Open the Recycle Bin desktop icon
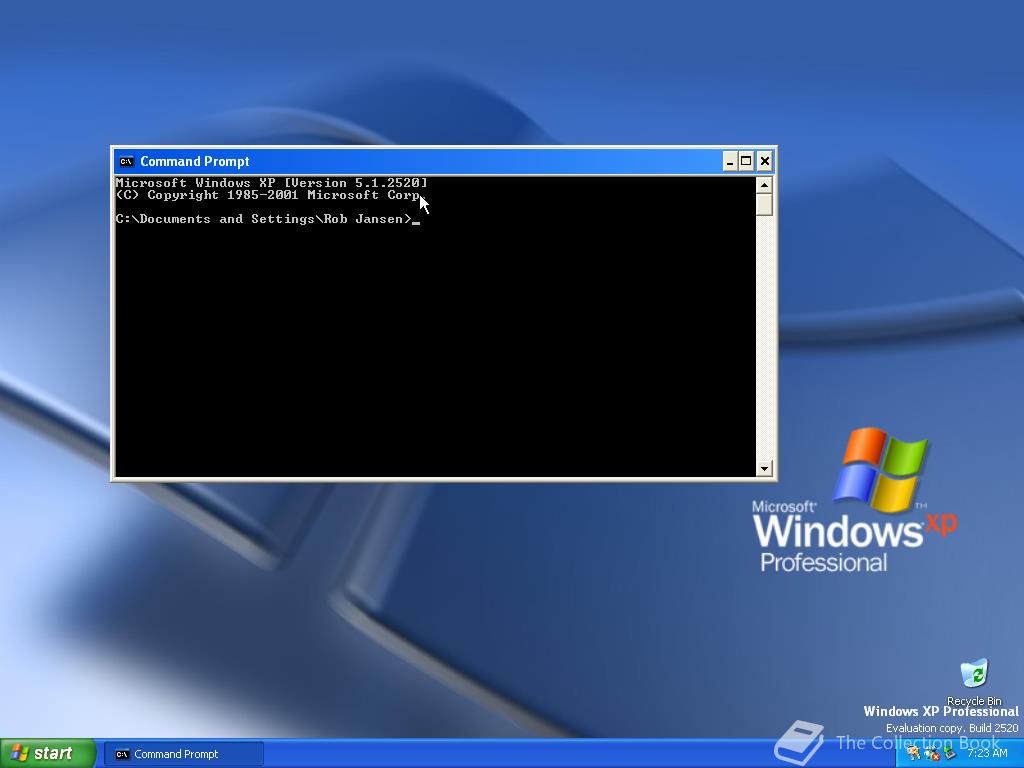 (x=974, y=682)
